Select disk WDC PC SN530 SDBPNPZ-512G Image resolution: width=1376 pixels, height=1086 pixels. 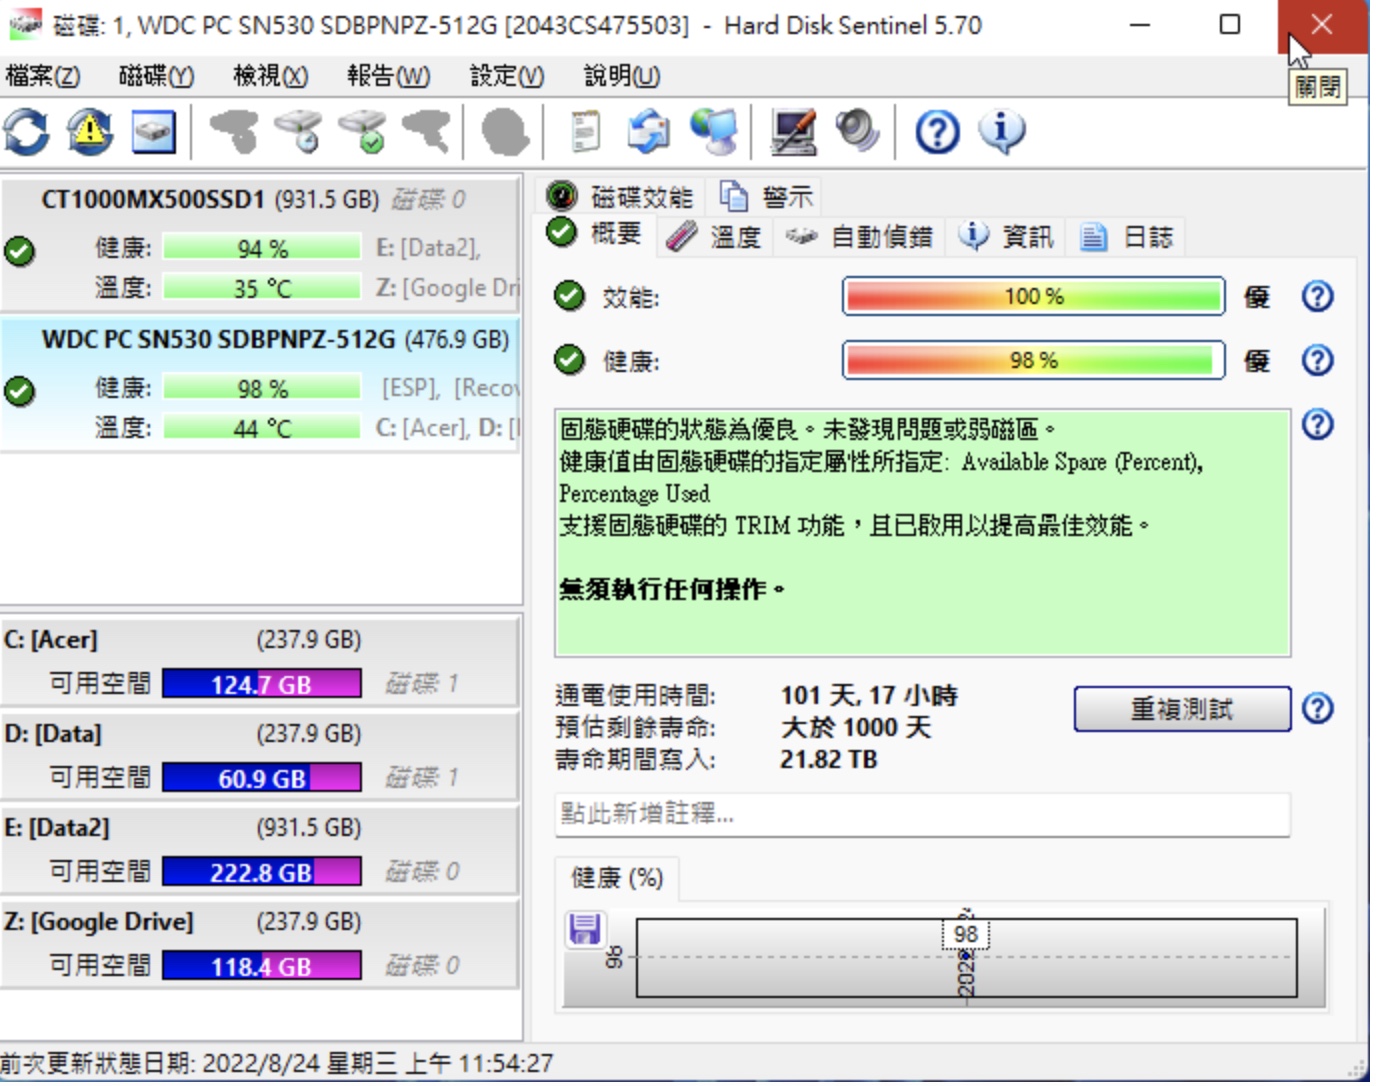(260, 384)
